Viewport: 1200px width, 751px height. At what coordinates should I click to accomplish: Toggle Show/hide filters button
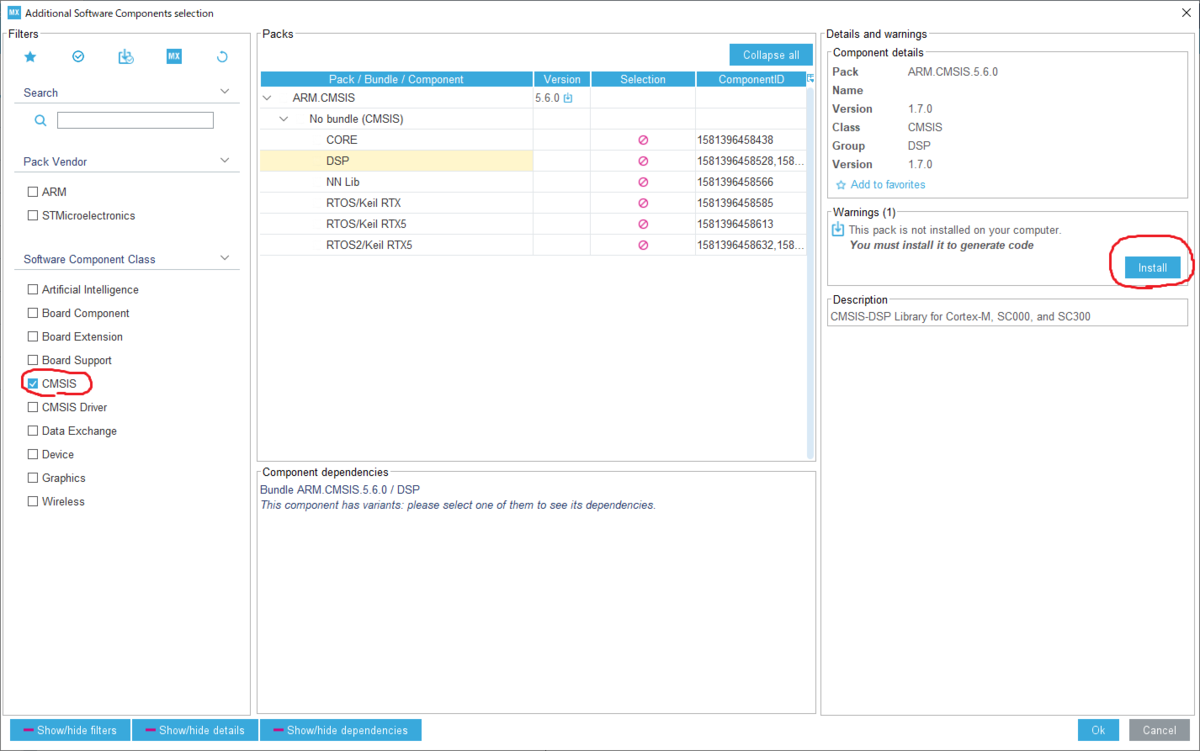click(70, 730)
